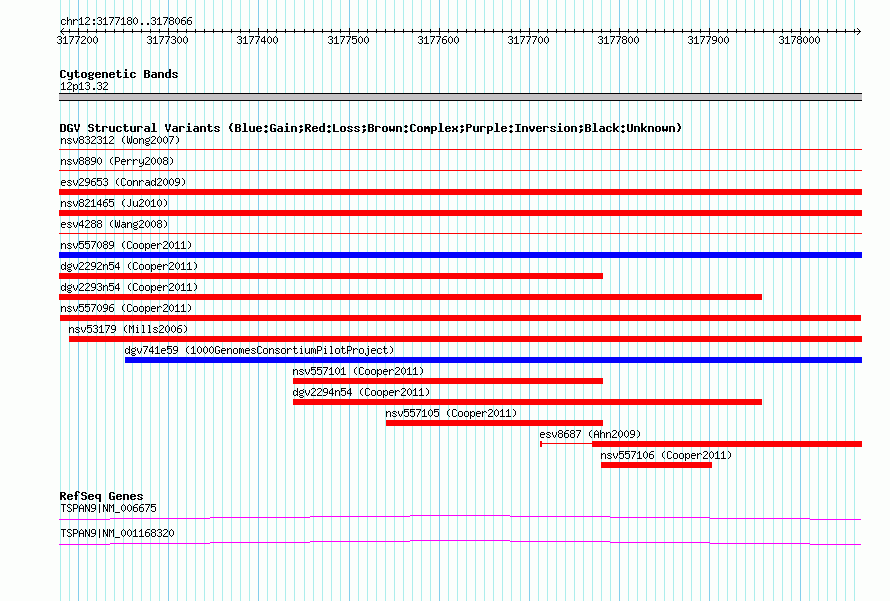Click ruler position 3177800
Viewport: 890px width, 601px height.
click(618, 40)
